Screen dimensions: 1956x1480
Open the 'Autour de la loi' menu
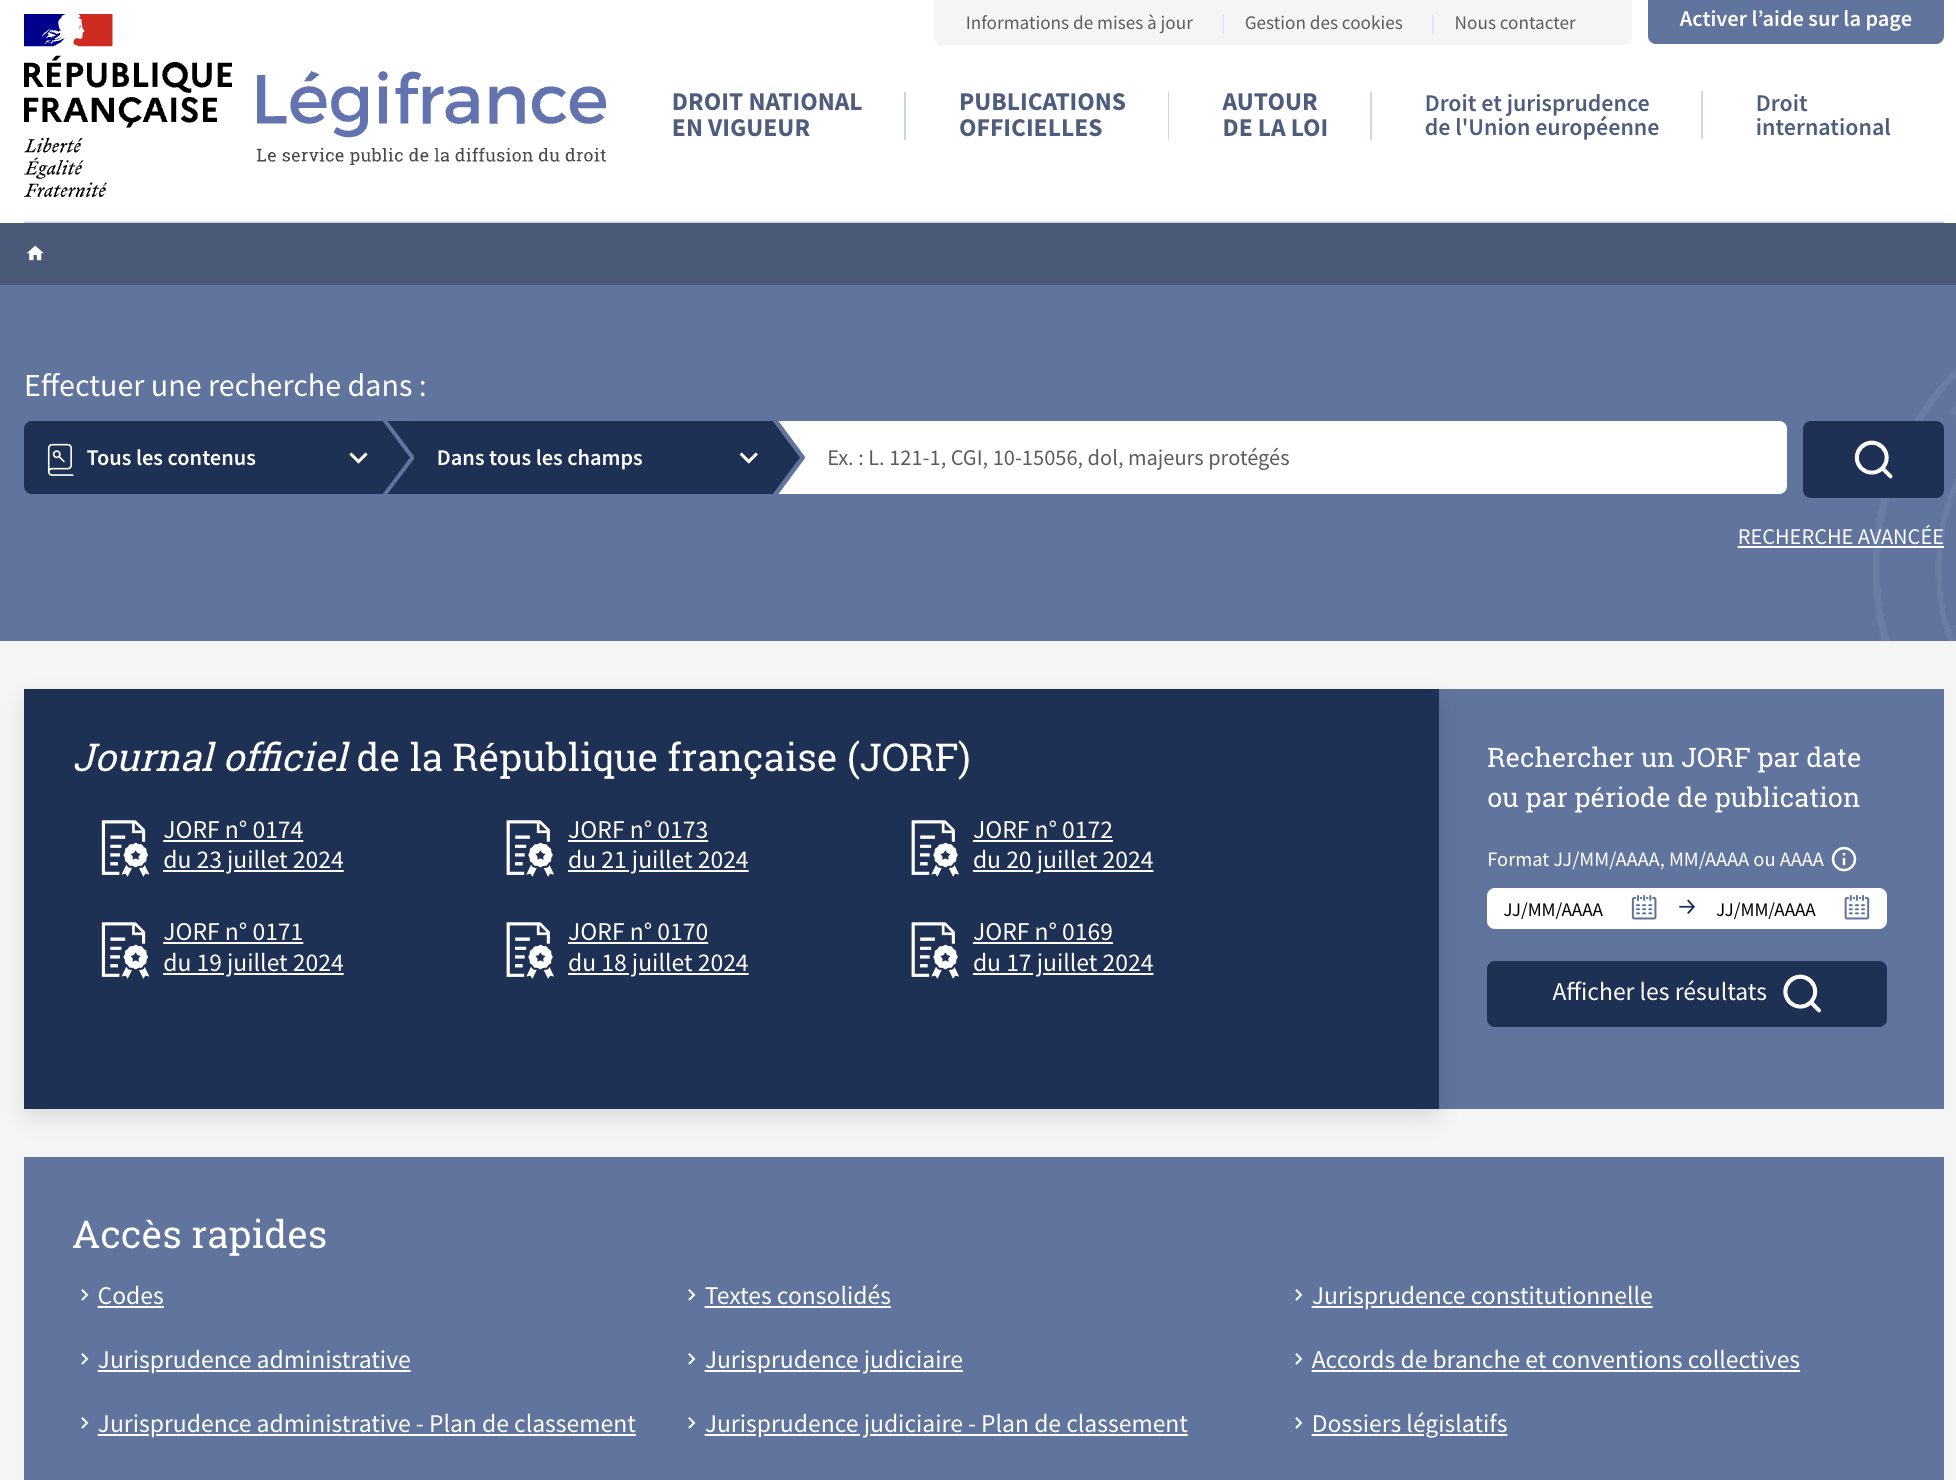click(x=1274, y=115)
